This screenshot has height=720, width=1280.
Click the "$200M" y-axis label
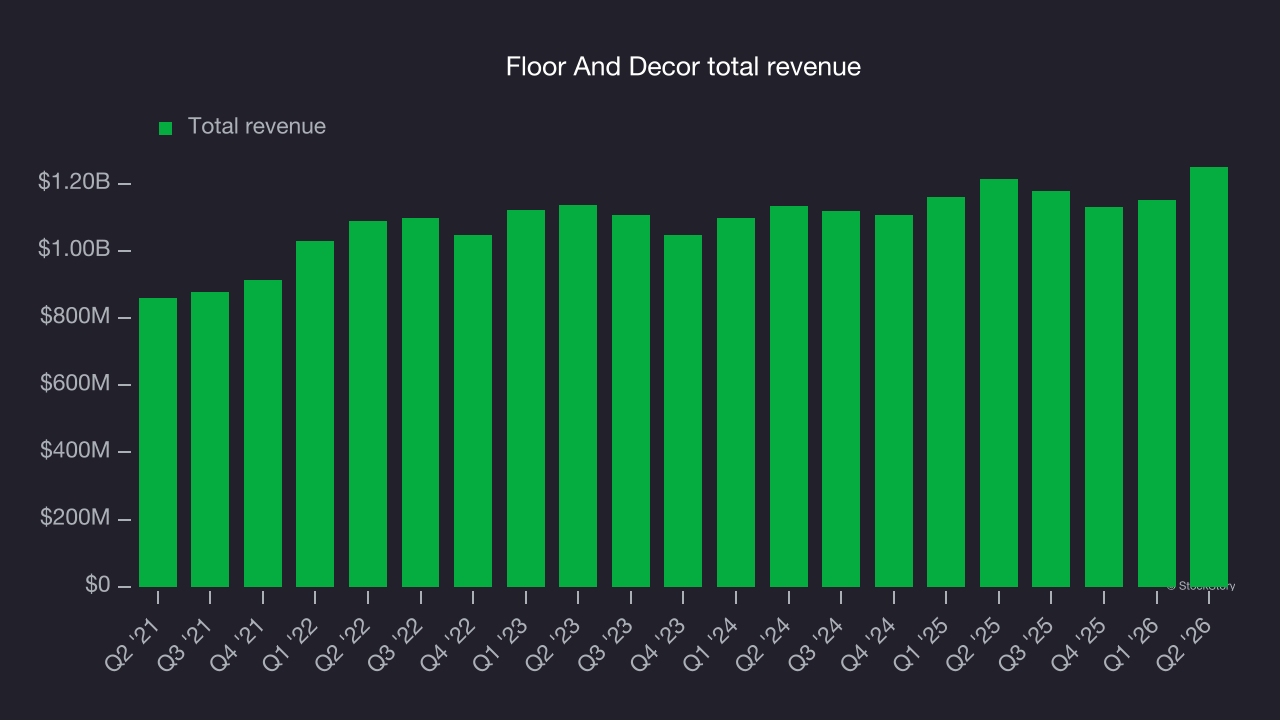pos(75,518)
